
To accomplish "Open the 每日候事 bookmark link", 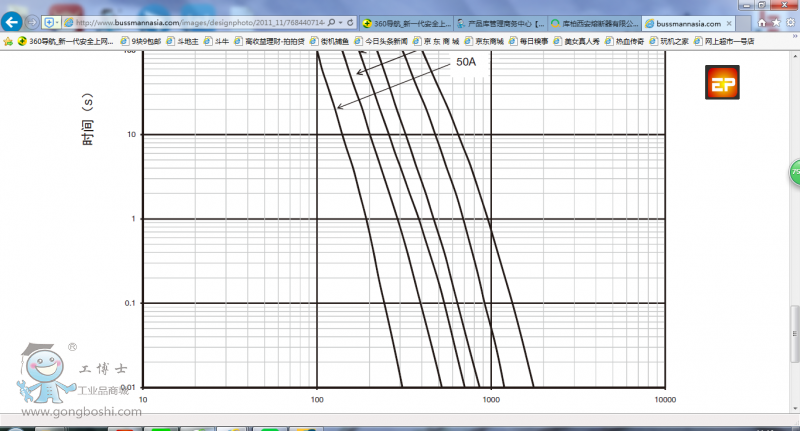I will (x=532, y=42).
